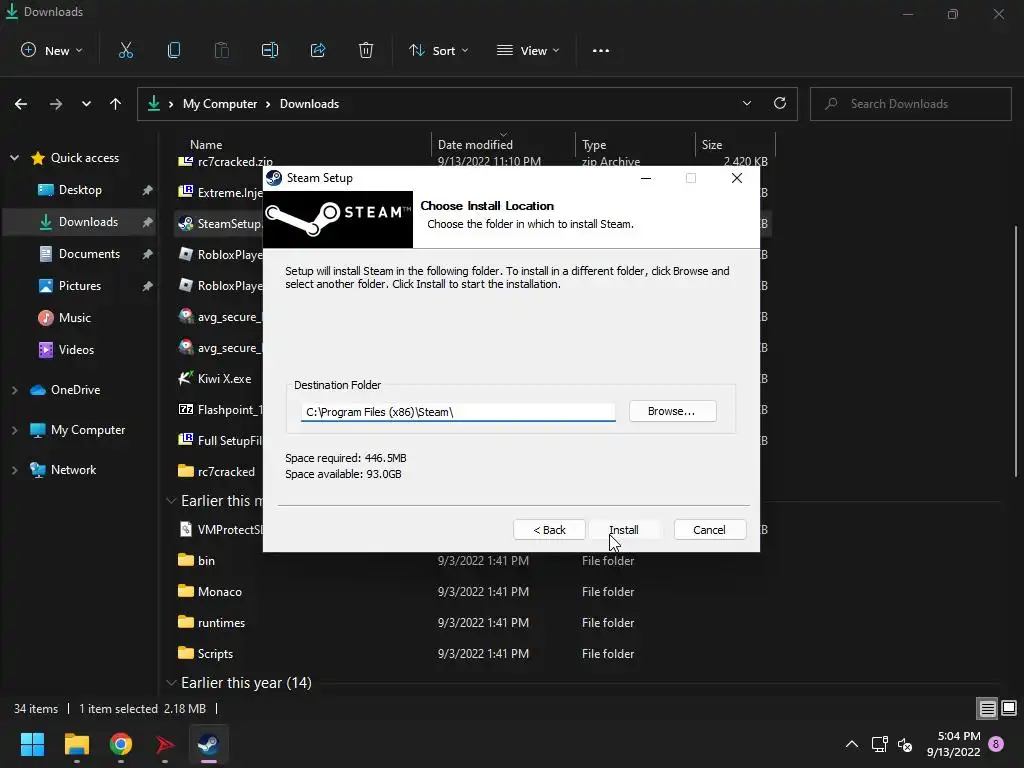Screen dimensions: 1024x768
Task: Expand the Network tree node
Action: [14, 470]
